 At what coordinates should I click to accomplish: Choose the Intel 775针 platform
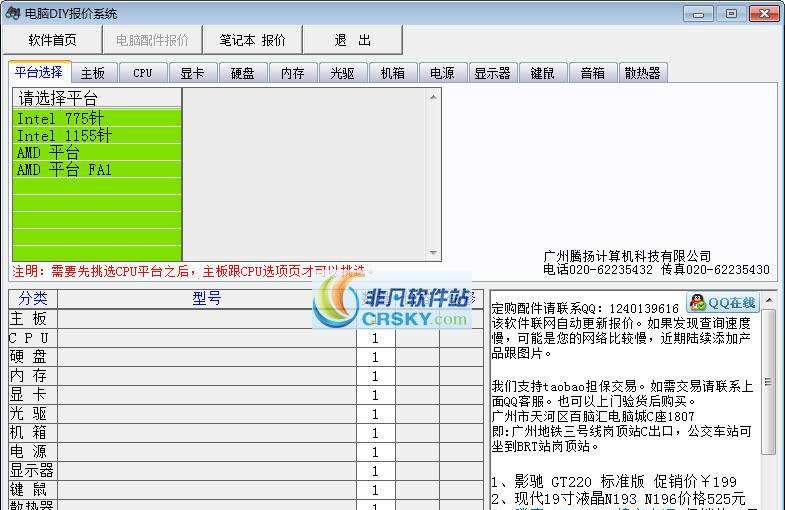pos(97,119)
